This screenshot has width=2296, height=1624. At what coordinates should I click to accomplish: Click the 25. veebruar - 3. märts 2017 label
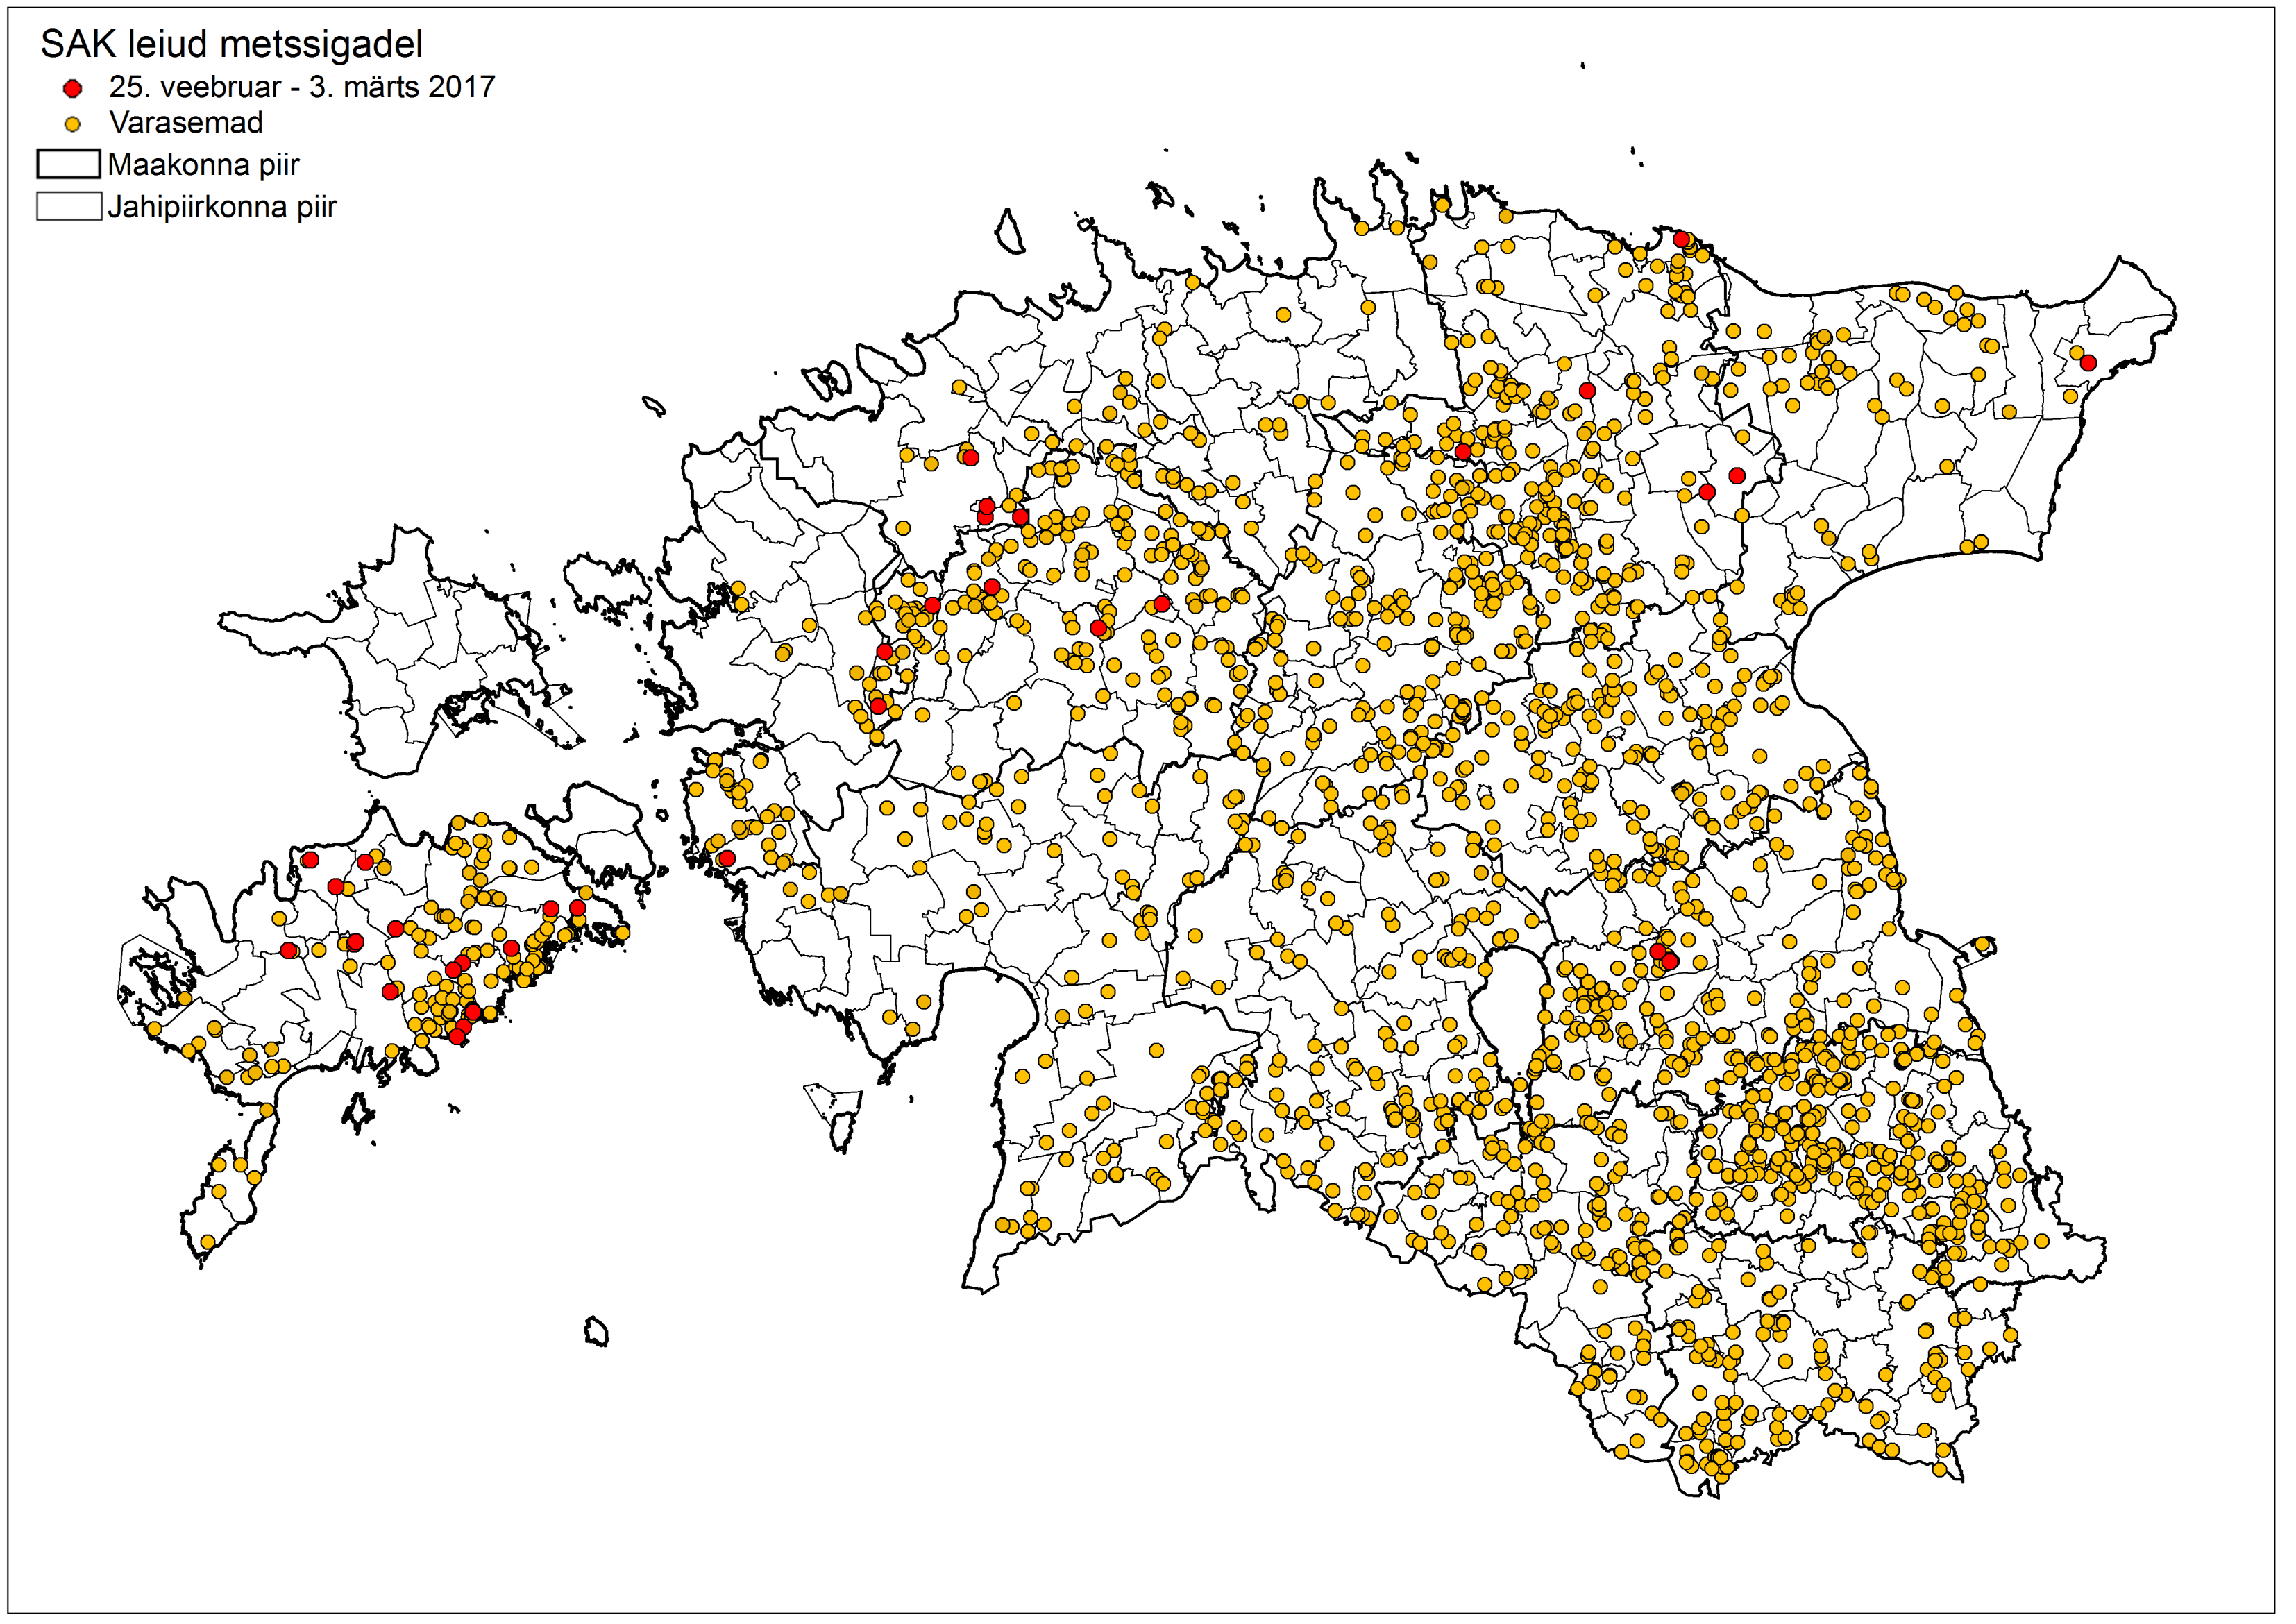pos(302,88)
